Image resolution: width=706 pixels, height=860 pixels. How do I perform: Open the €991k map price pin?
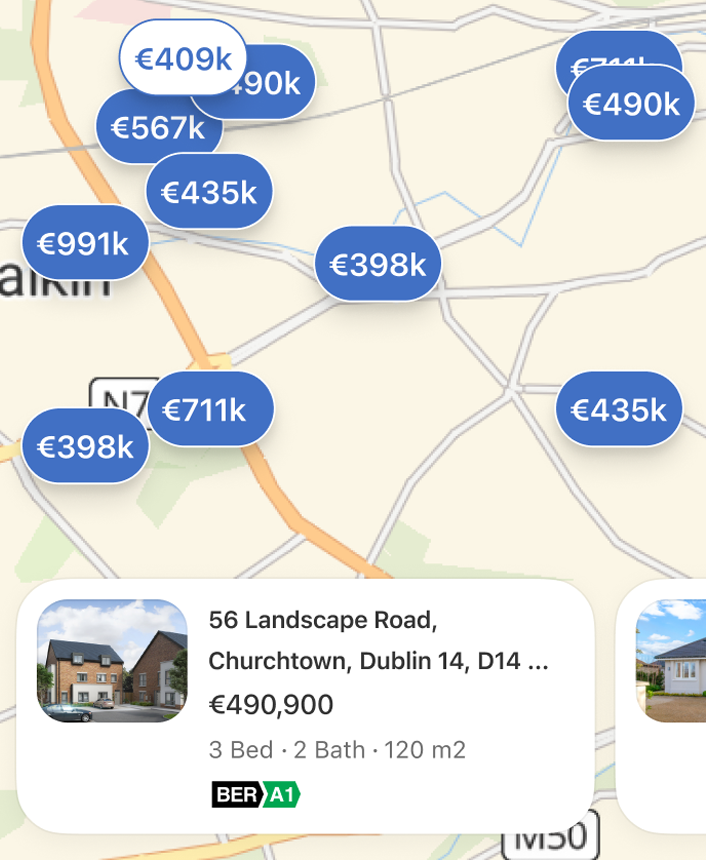pos(84,242)
